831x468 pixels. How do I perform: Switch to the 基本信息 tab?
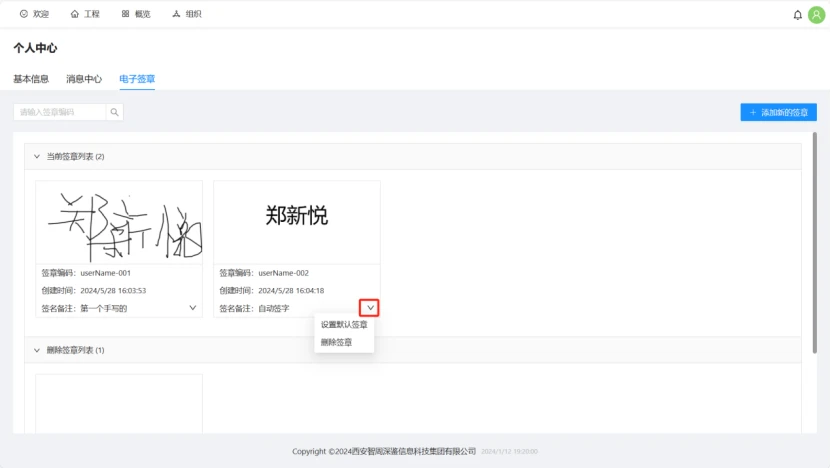[31, 79]
